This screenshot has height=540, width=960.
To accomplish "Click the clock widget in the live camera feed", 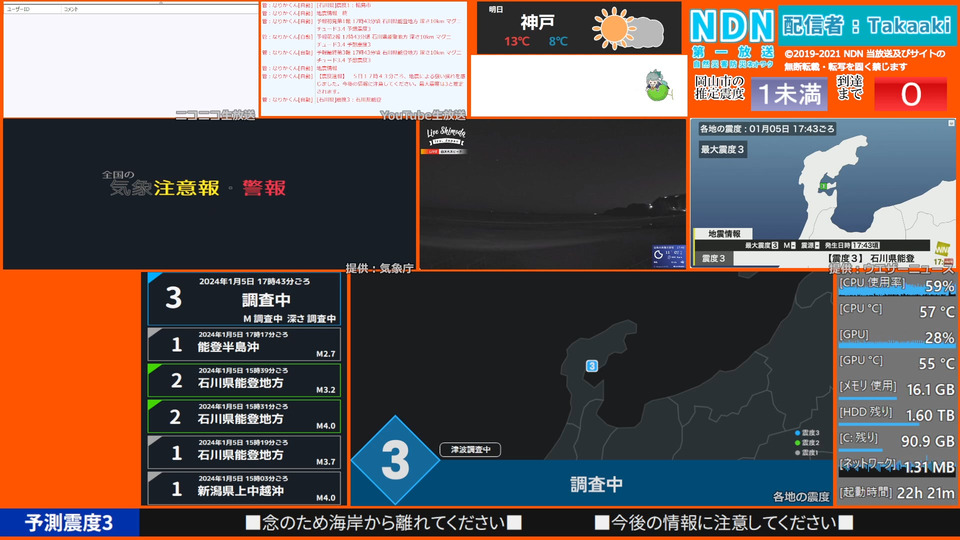I will 669,256.
